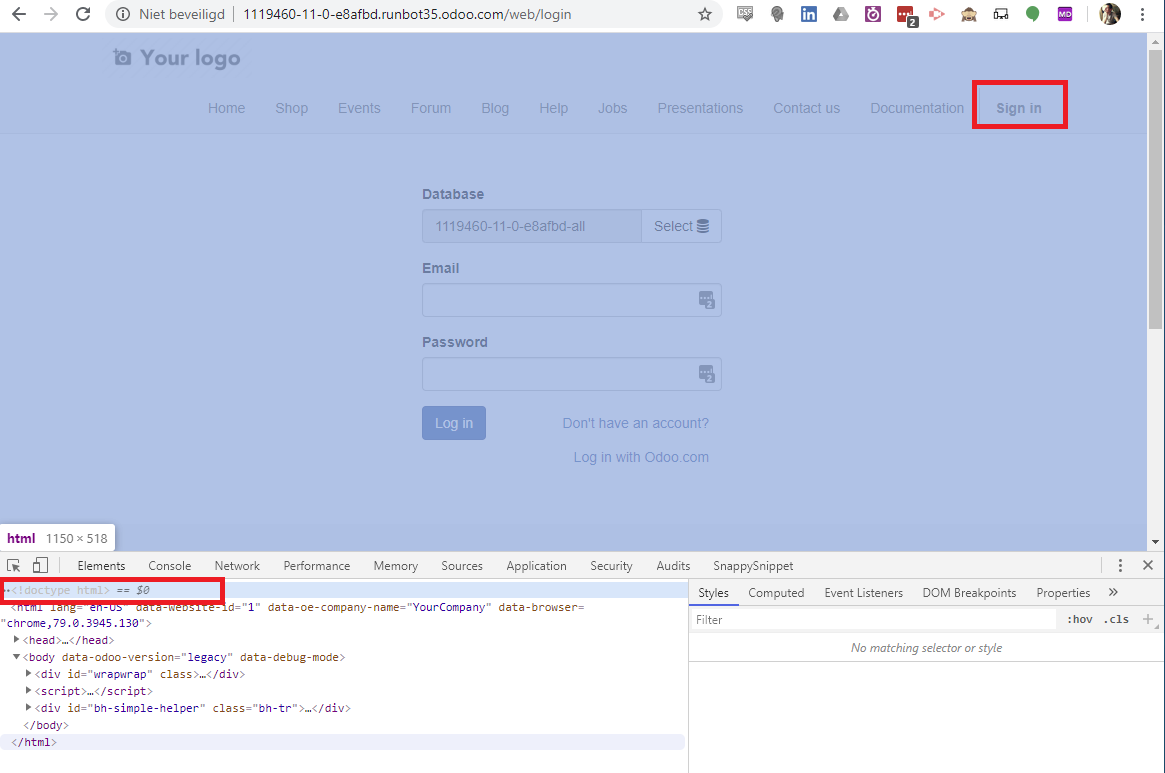Viewport: 1165px width, 773px height.
Task: Open the Console tab in DevTools
Action: click(x=169, y=566)
